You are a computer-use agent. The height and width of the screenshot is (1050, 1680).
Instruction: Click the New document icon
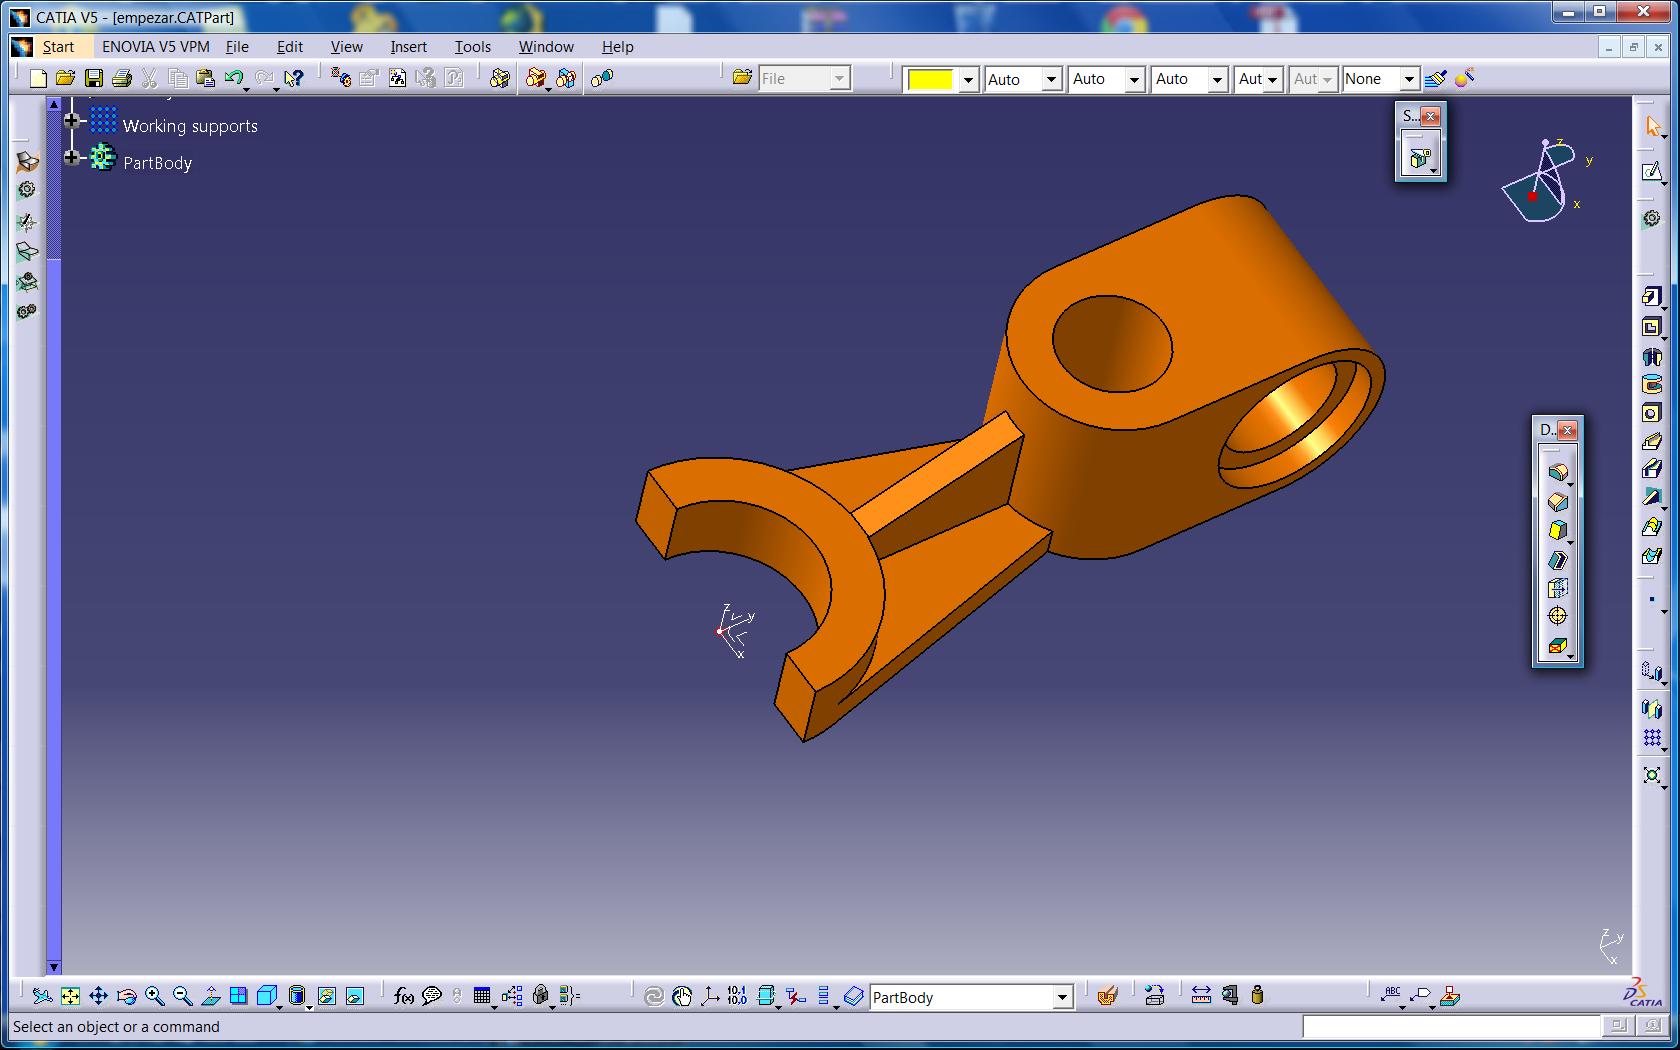(x=38, y=78)
